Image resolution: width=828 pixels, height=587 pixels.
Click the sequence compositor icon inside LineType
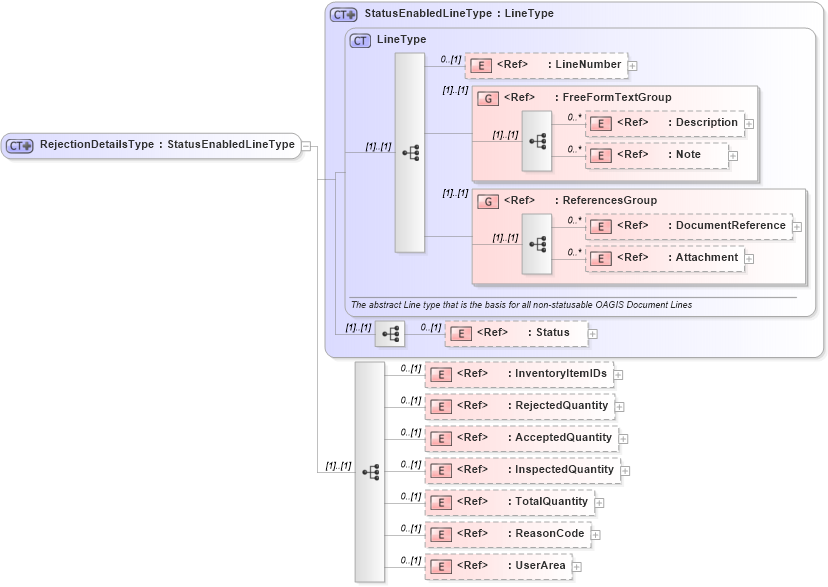(408, 152)
